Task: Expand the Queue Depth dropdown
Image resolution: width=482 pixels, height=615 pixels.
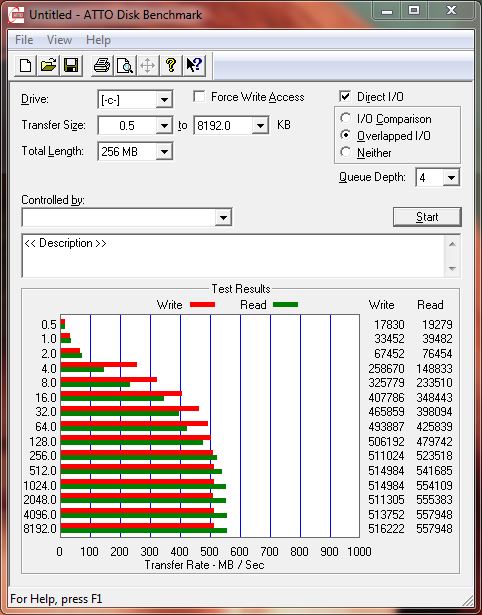Action: pos(451,178)
